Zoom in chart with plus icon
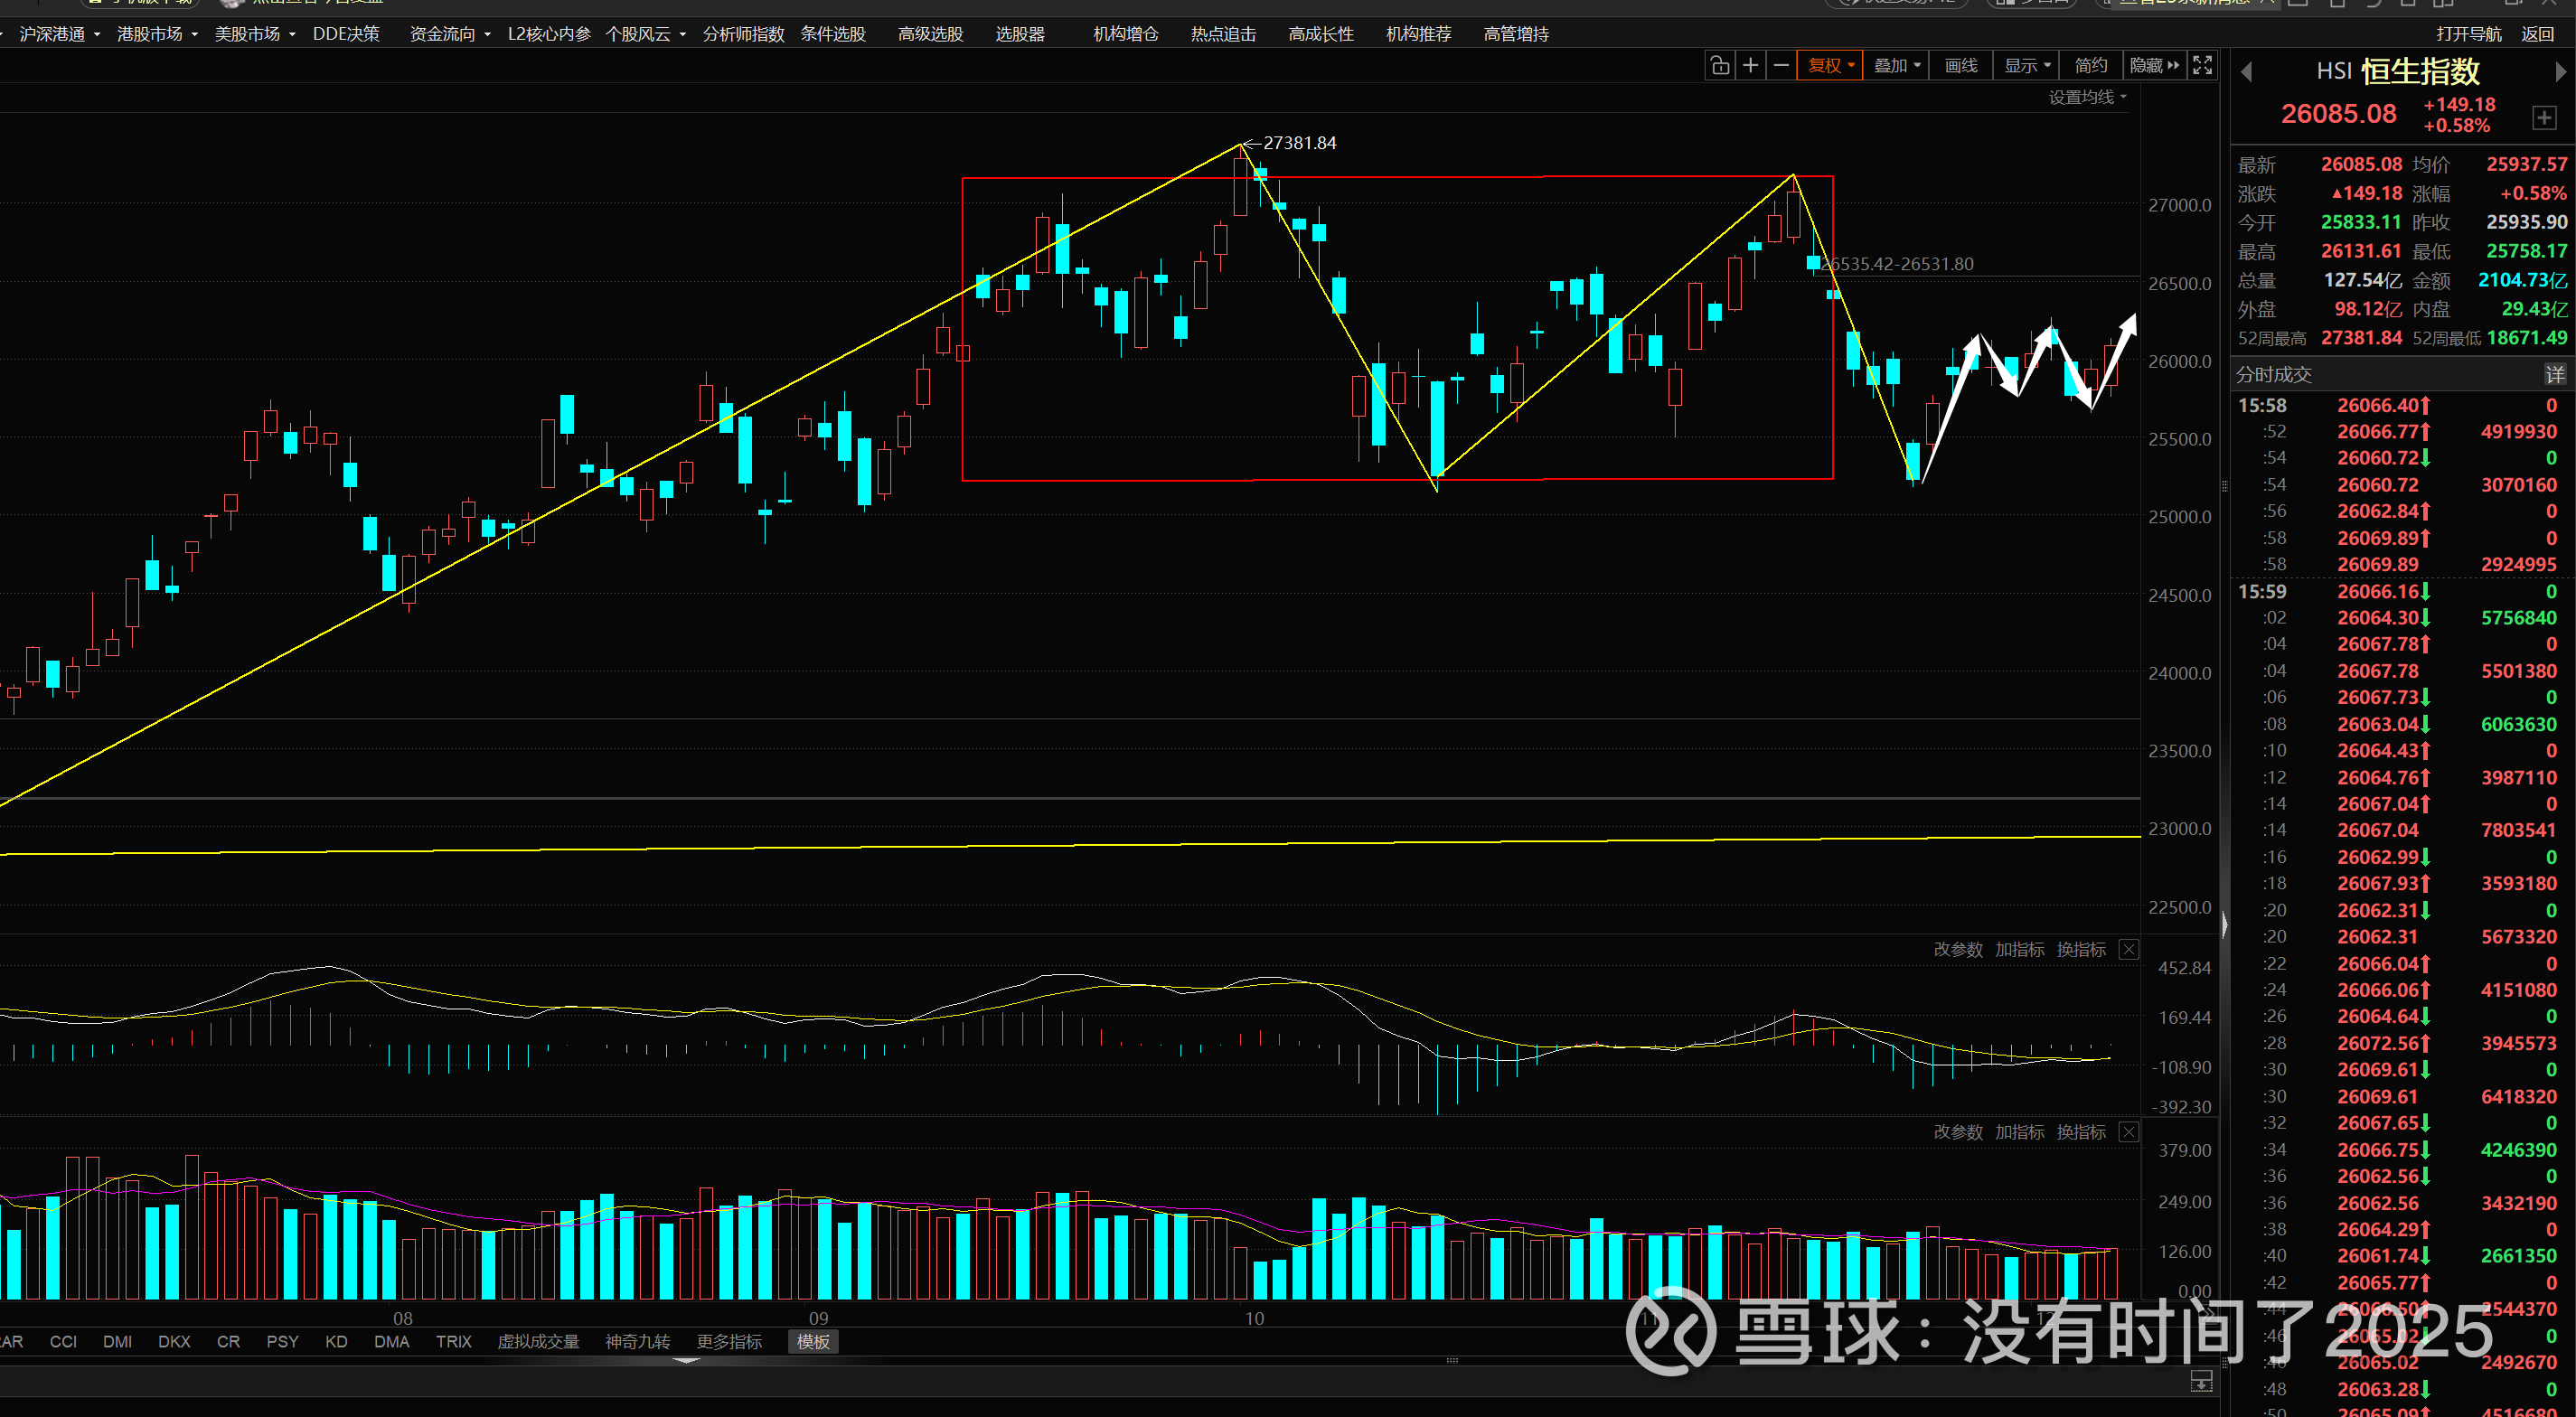 click(x=1750, y=66)
